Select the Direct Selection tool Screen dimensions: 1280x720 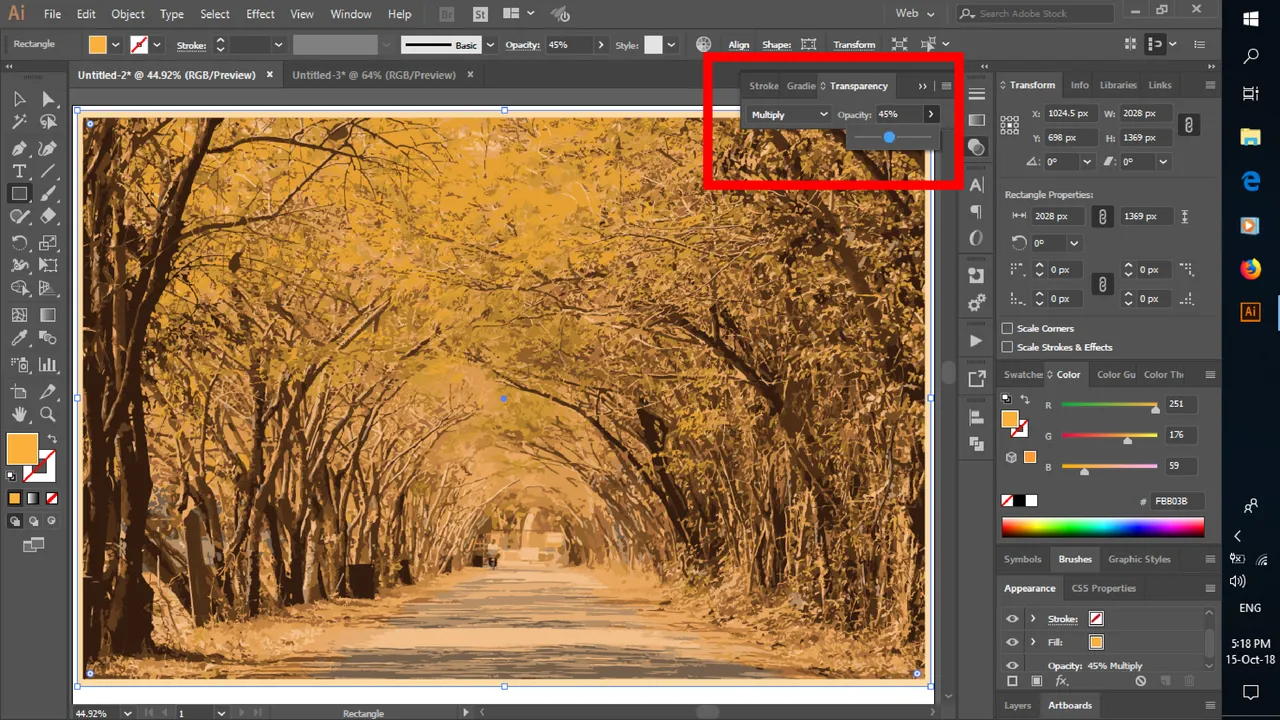(48, 98)
